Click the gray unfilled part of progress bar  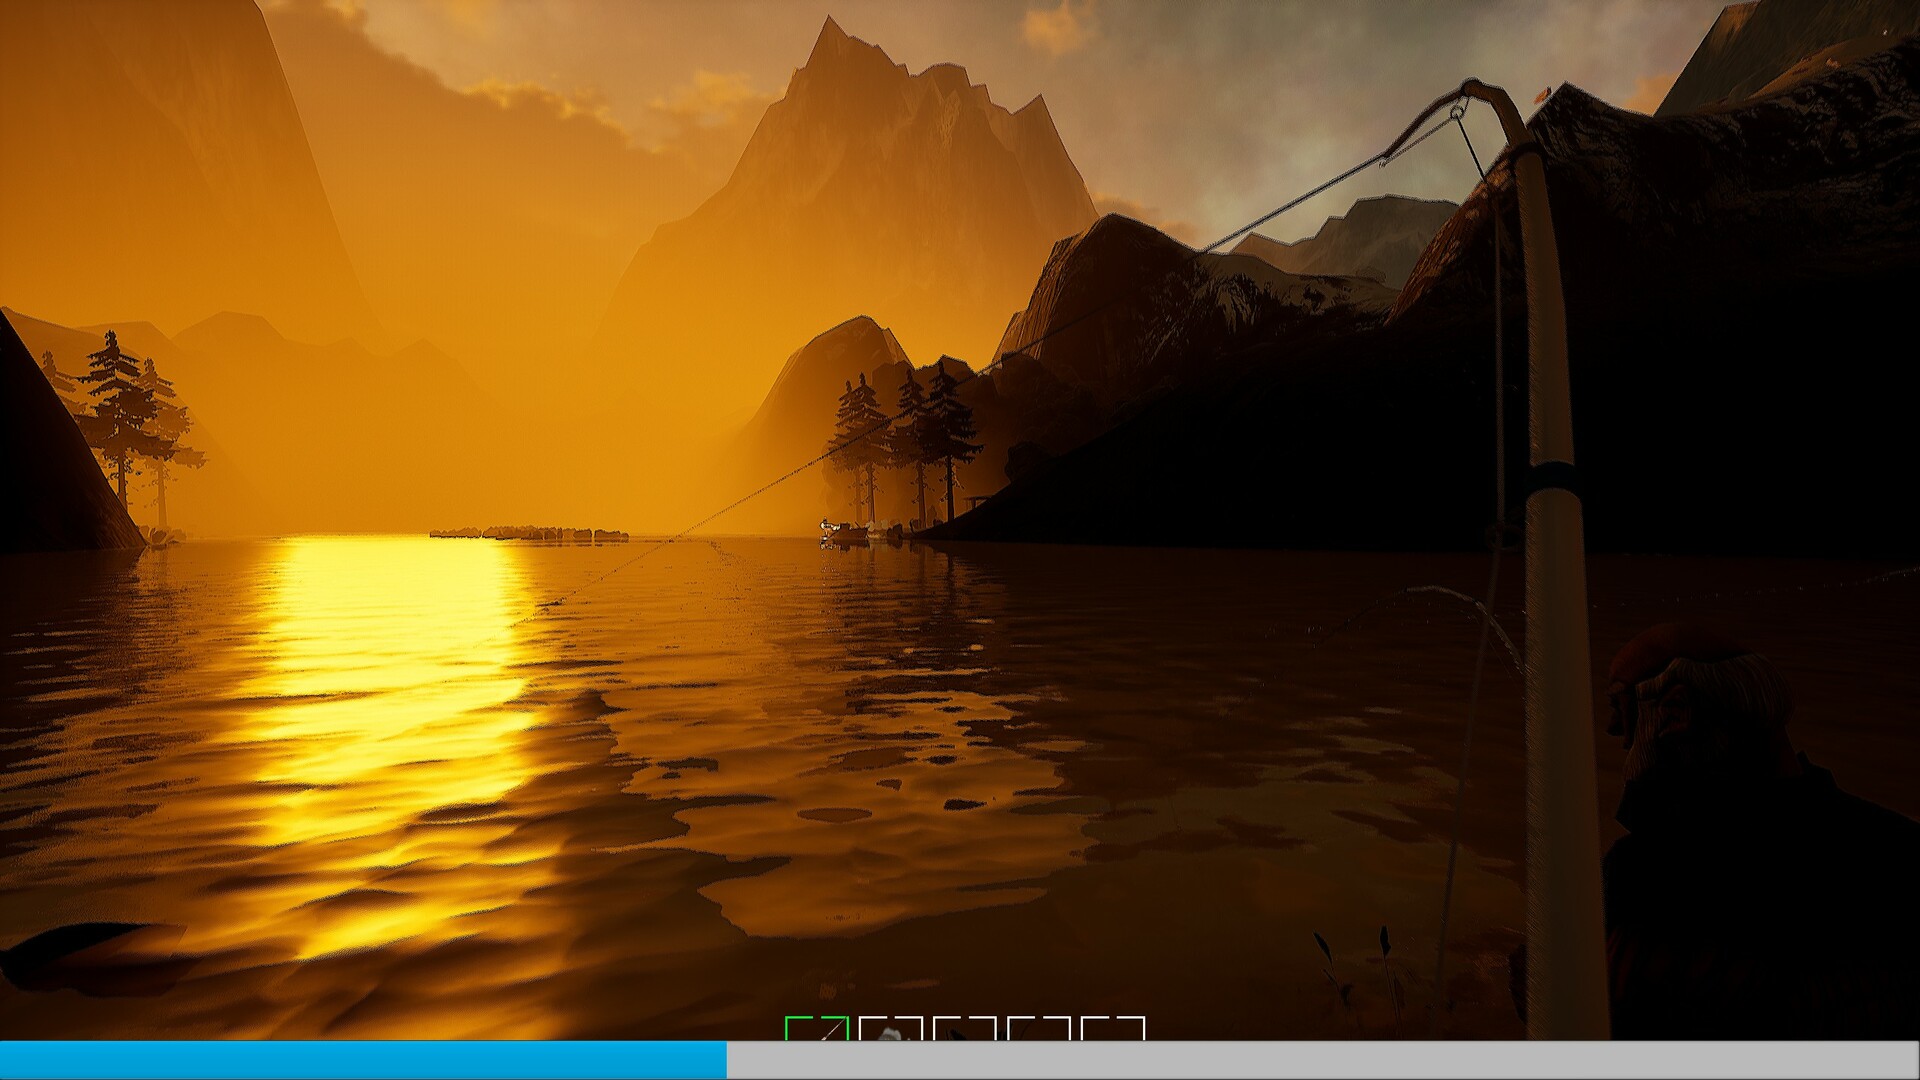[1320, 1060]
